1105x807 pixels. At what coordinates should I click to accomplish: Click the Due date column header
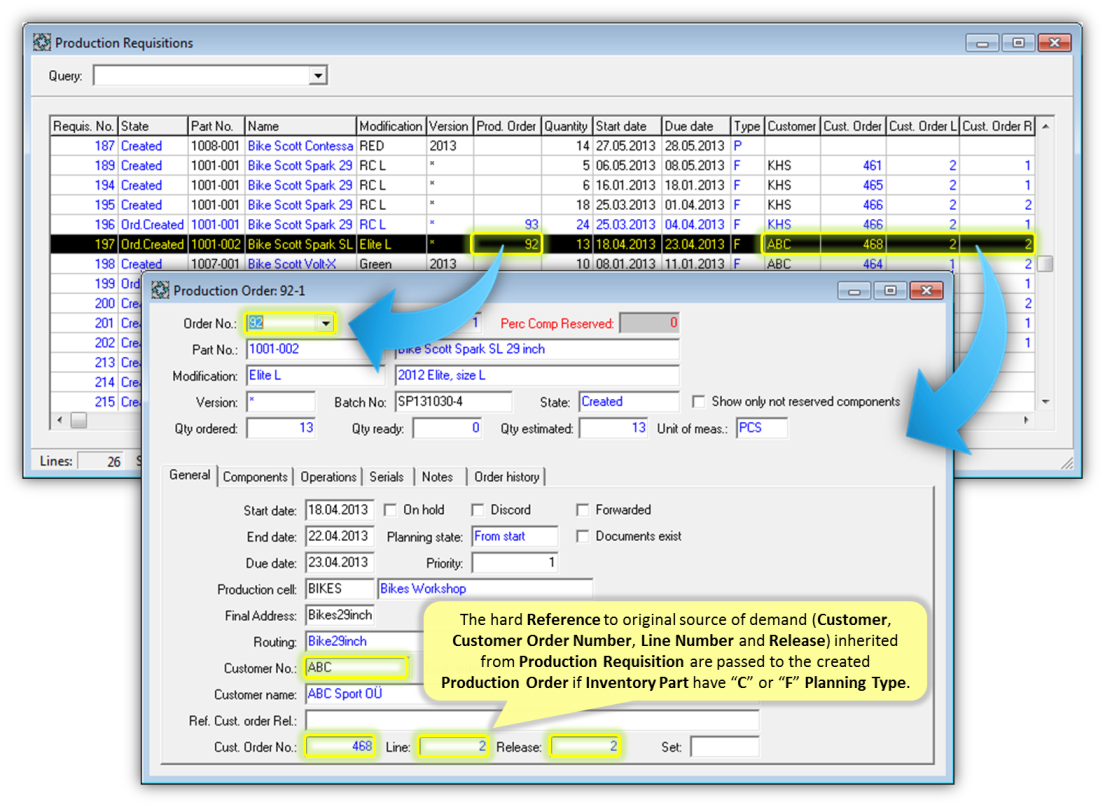click(696, 126)
